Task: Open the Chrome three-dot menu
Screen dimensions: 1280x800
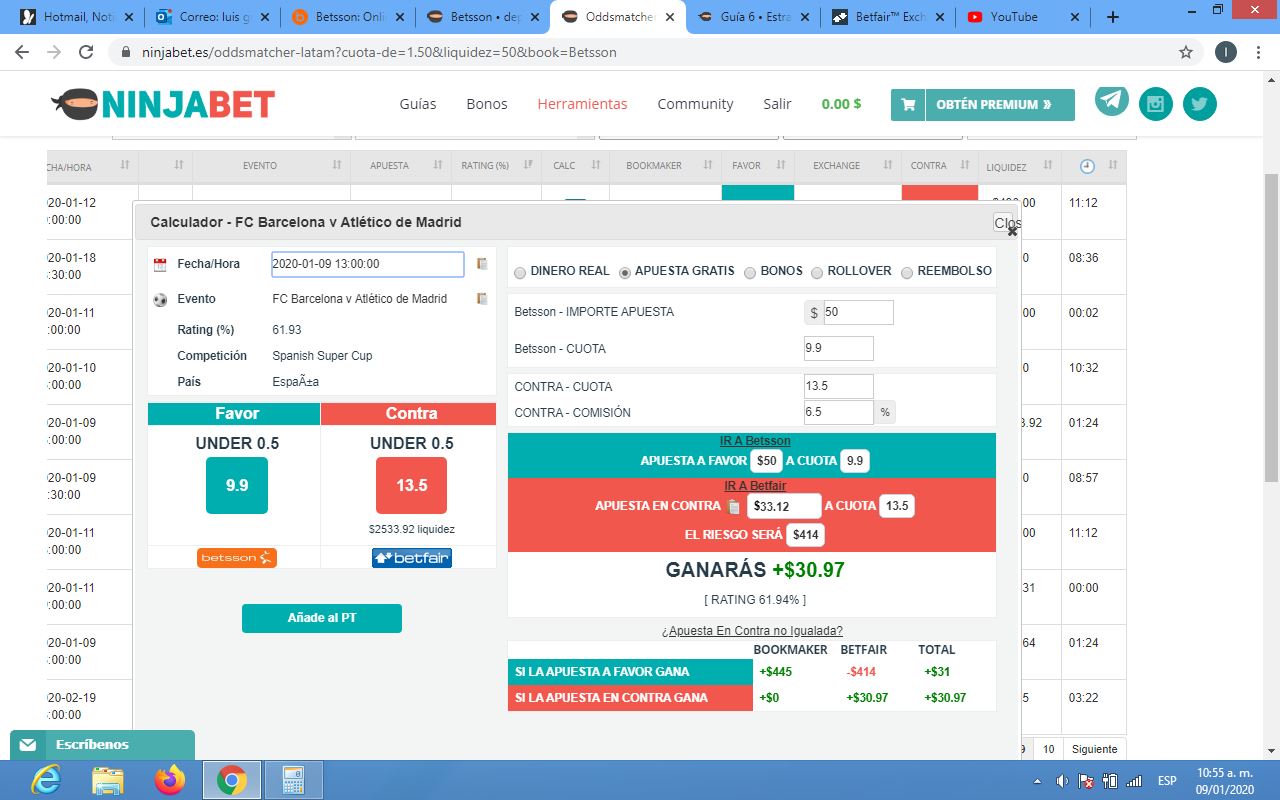Action: (1260, 52)
